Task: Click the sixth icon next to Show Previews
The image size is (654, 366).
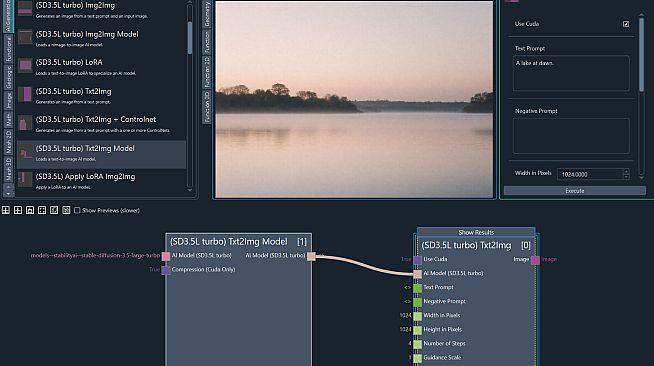Action: pyautogui.click(x=66, y=210)
